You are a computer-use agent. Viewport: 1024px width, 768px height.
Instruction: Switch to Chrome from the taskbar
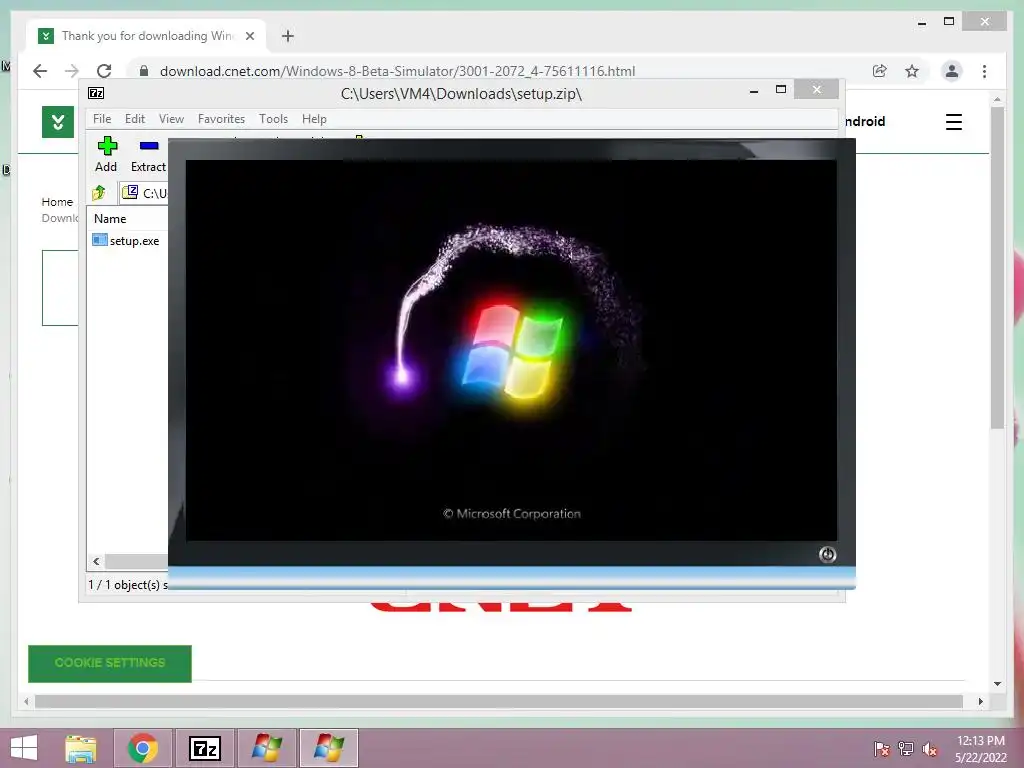pos(143,748)
